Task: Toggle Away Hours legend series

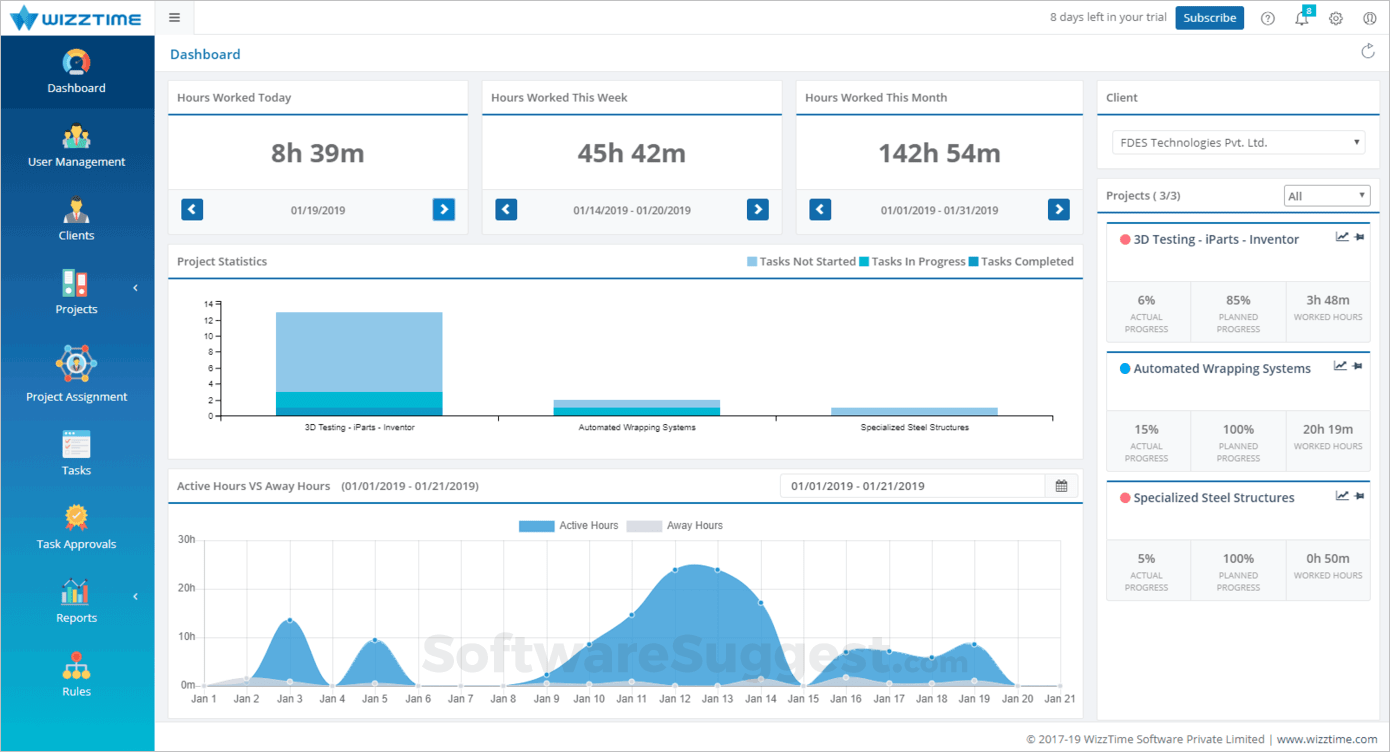Action: click(x=675, y=526)
